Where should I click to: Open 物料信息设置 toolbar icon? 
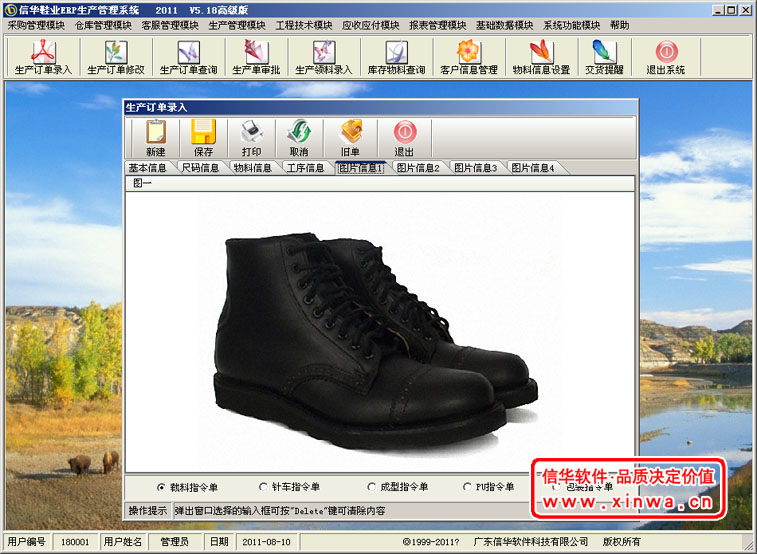pos(541,57)
